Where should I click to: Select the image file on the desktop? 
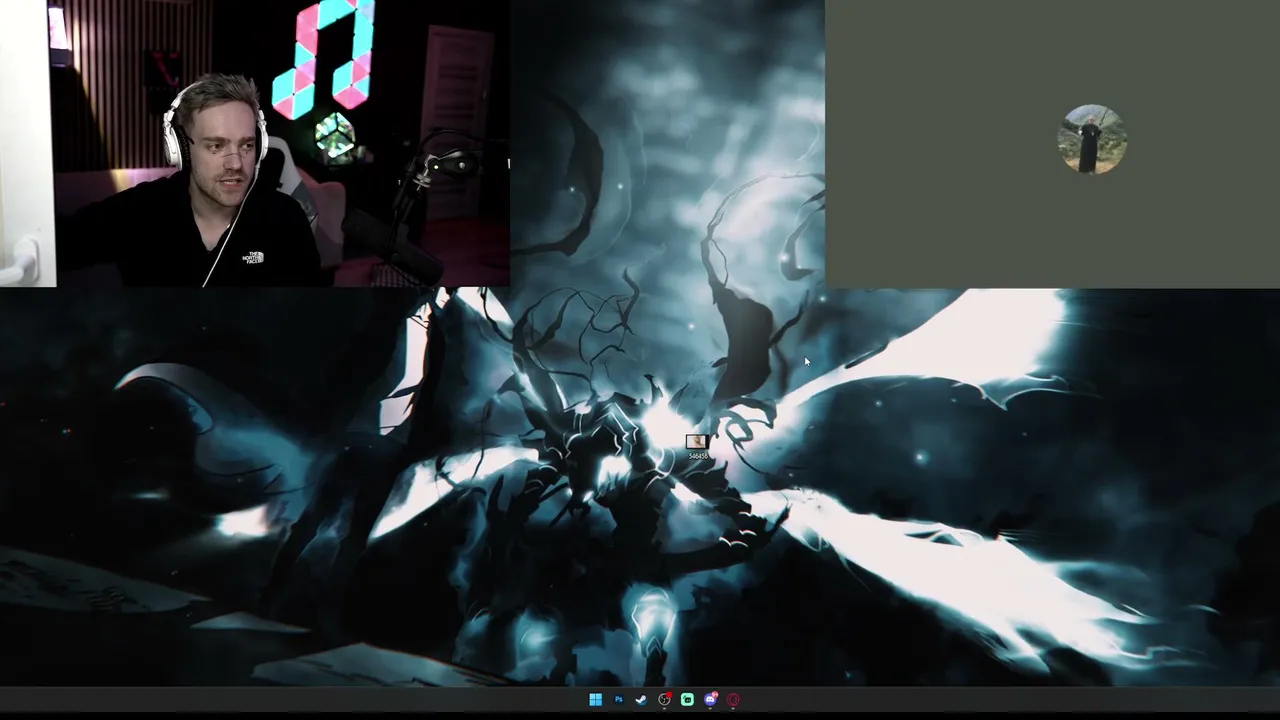697,446
